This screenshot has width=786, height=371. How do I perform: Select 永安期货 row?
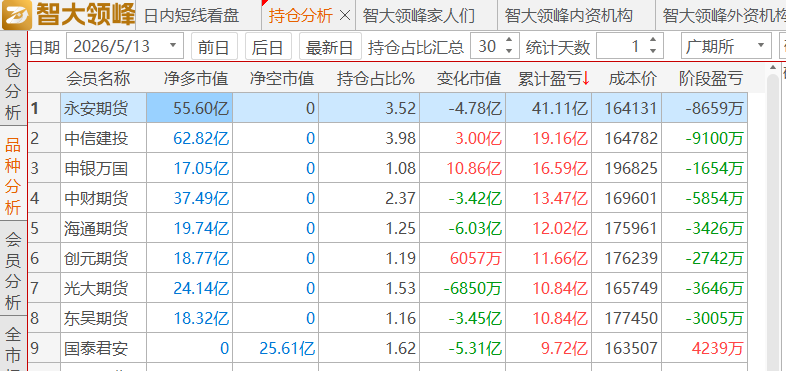click(x=387, y=108)
